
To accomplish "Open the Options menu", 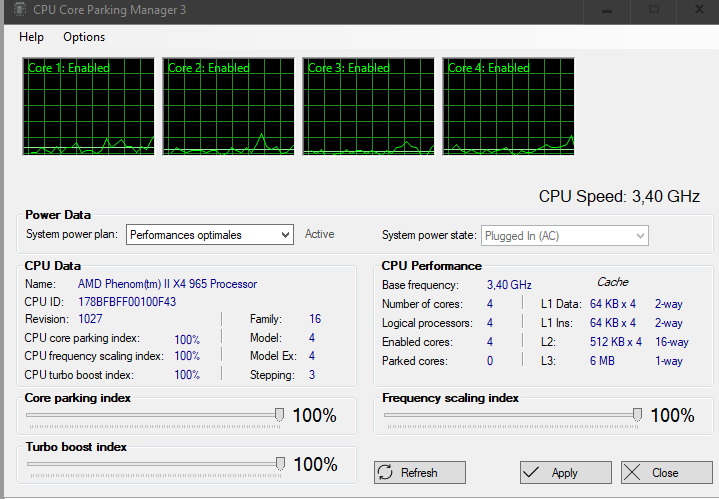I will pyautogui.click(x=84, y=37).
